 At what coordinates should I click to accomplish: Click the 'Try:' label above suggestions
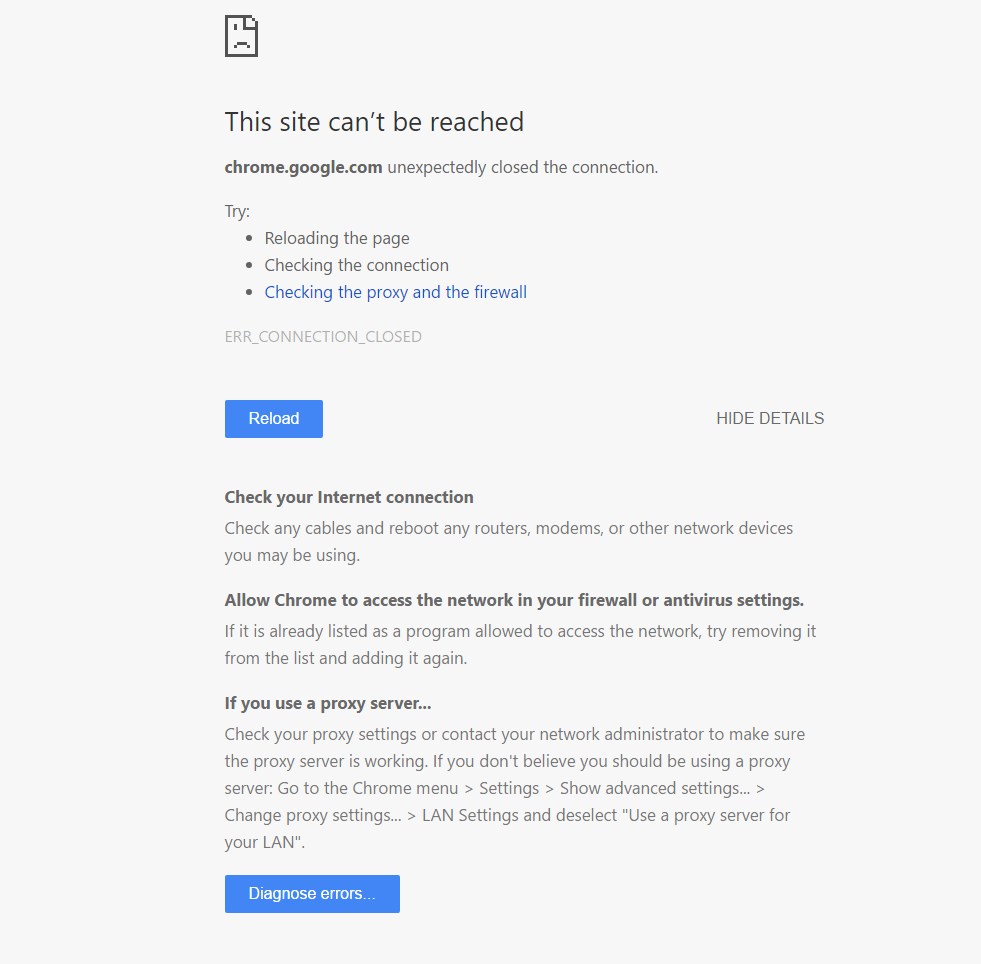pos(237,211)
